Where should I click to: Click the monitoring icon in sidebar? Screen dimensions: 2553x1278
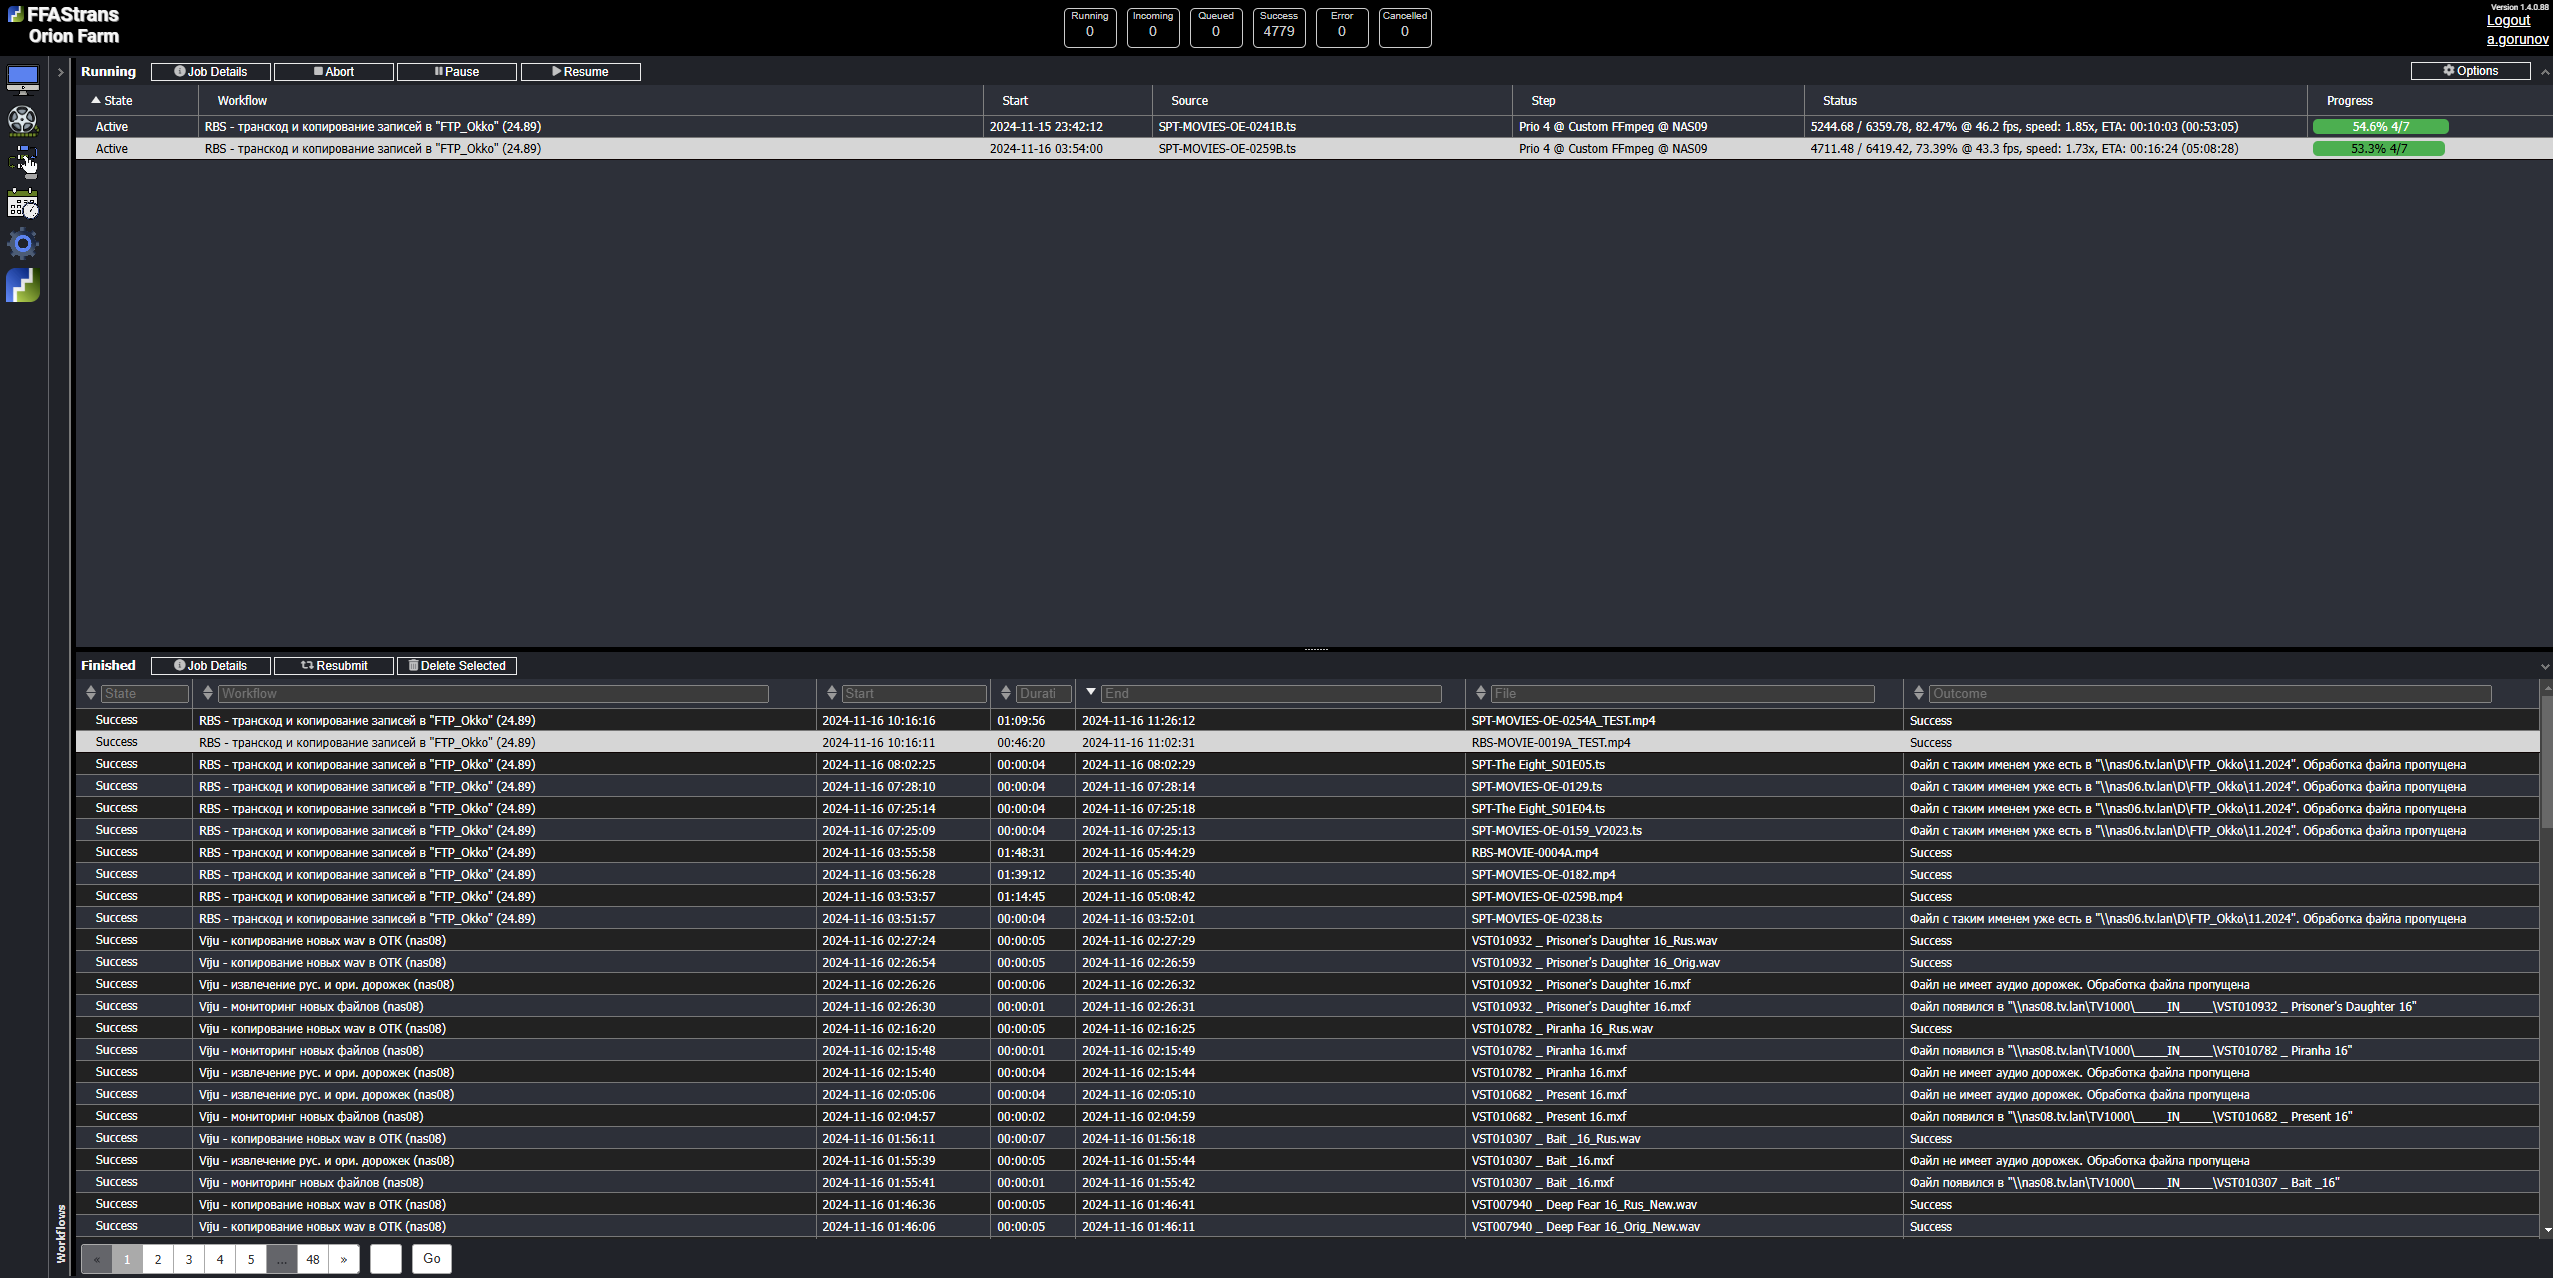pos(24,80)
